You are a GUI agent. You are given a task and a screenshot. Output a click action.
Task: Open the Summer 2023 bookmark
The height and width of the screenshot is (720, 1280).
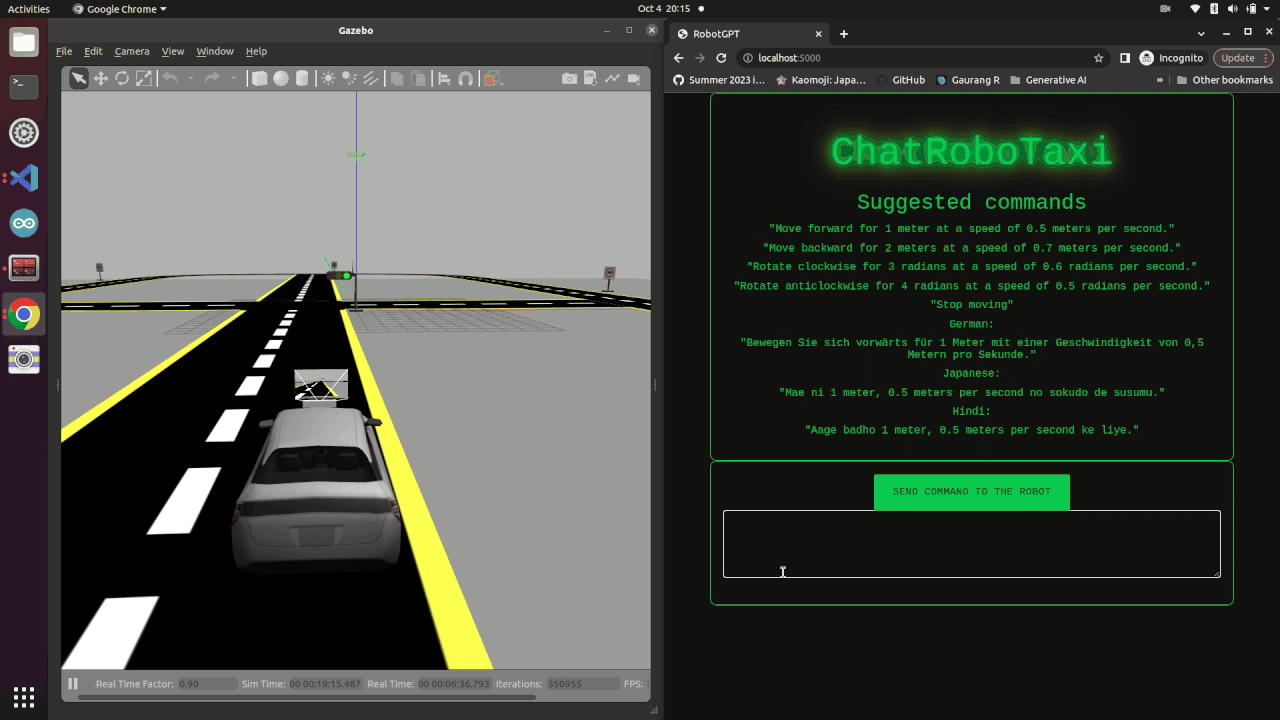719,80
